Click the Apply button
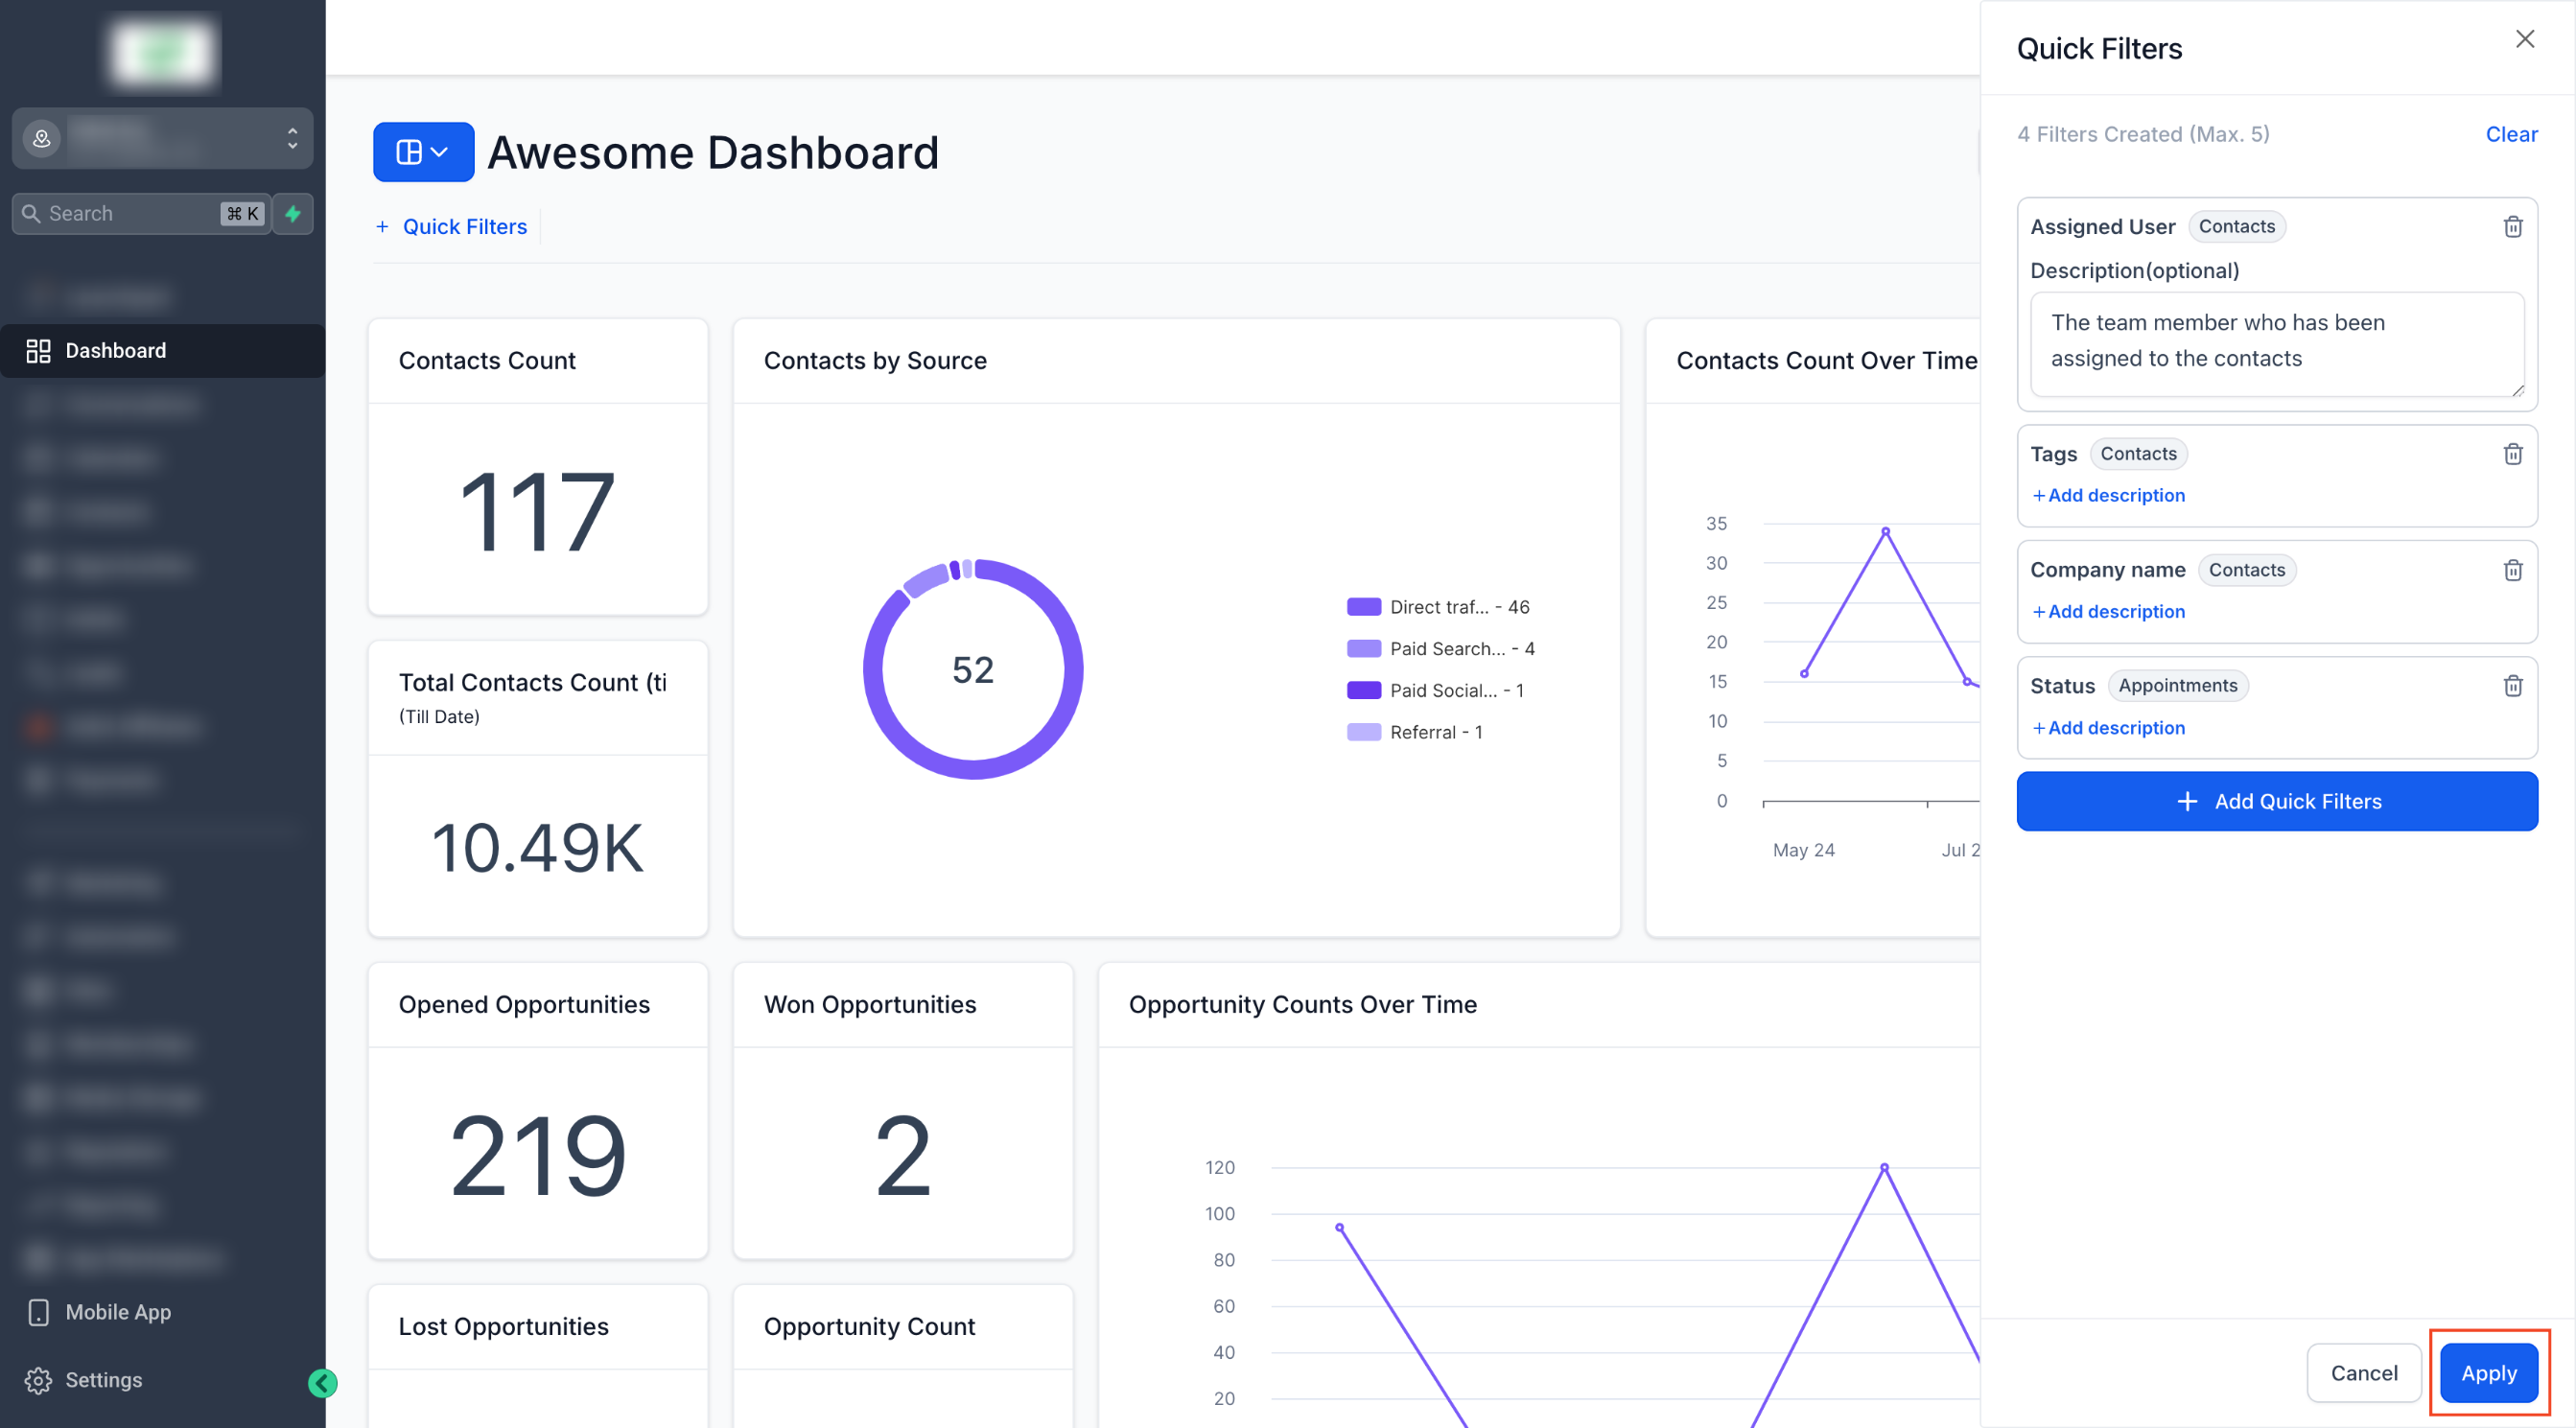 click(x=2488, y=1373)
